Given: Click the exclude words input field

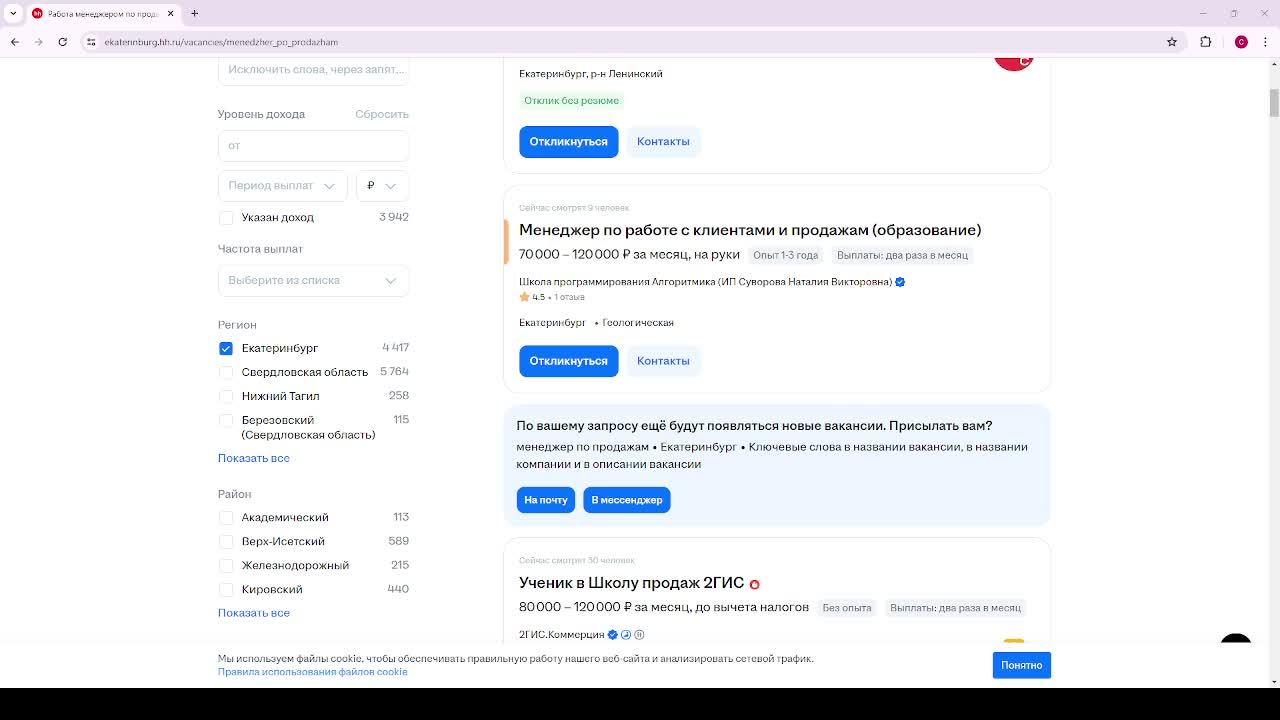Looking at the screenshot, I should point(313,70).
